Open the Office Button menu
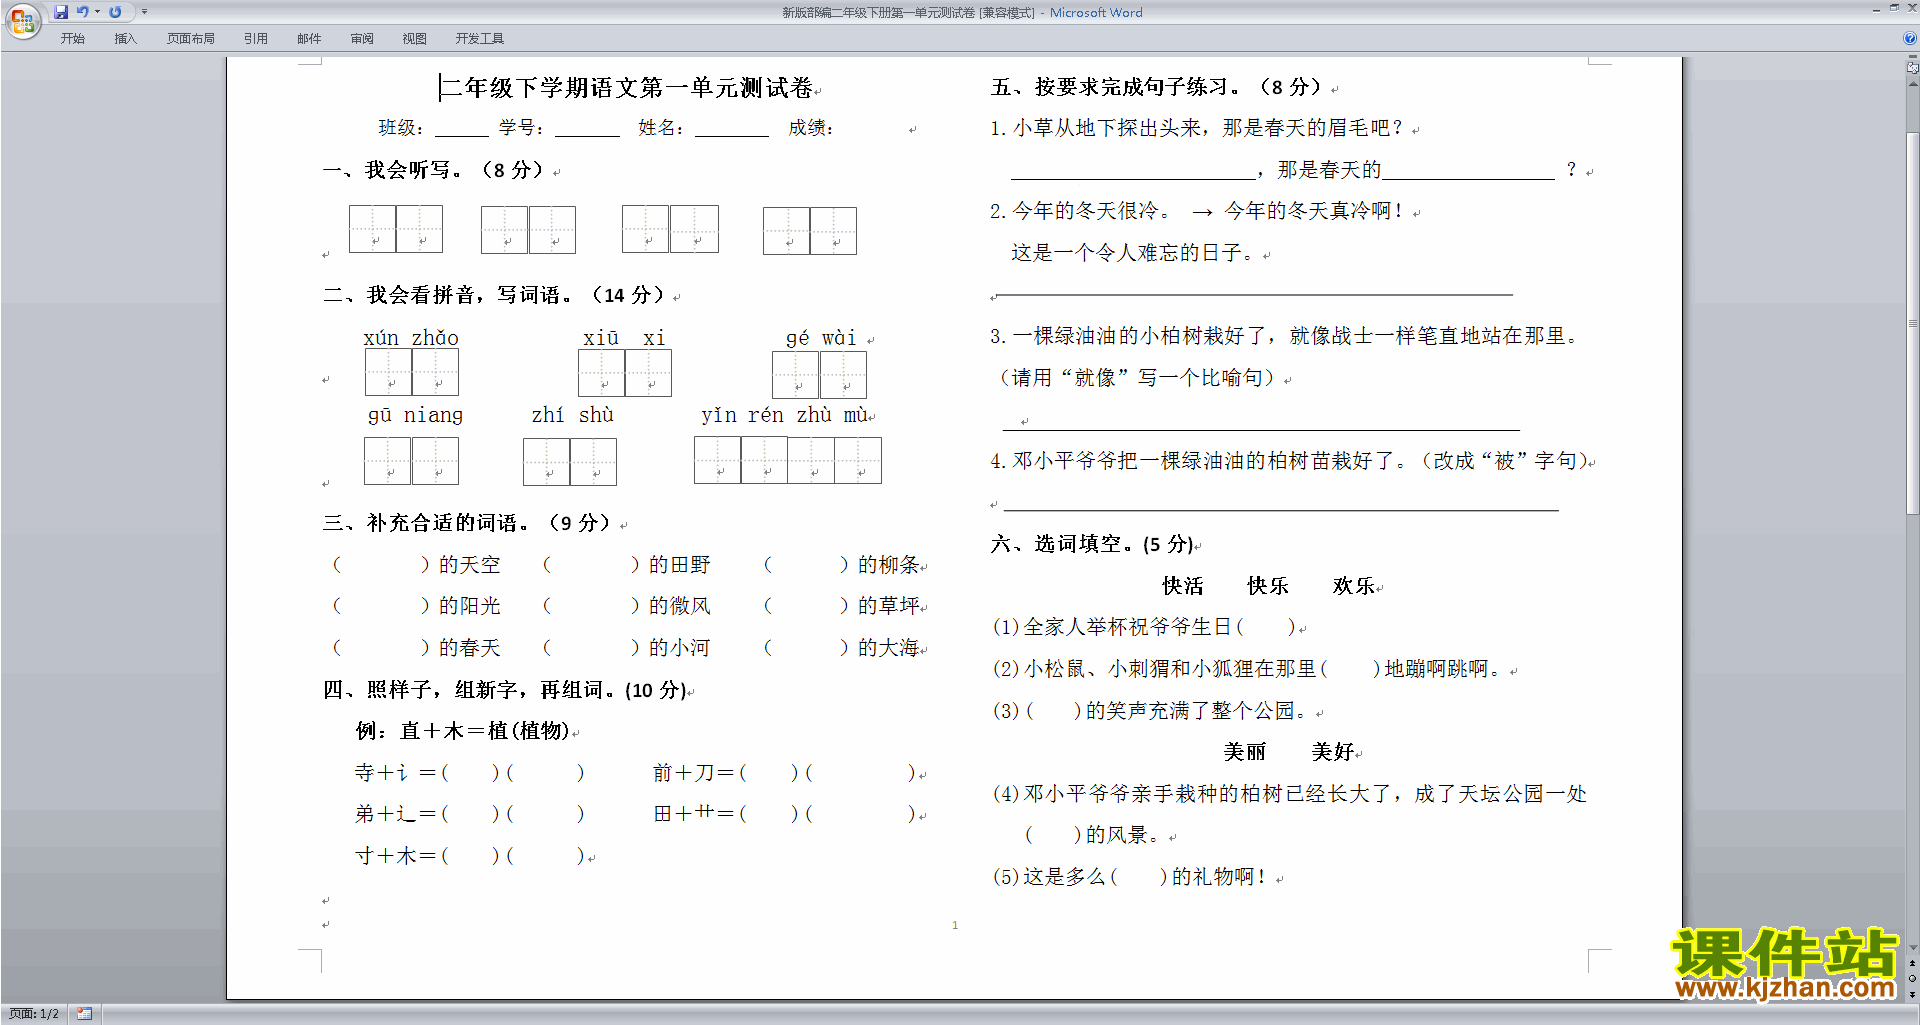 tap(22, 20)
